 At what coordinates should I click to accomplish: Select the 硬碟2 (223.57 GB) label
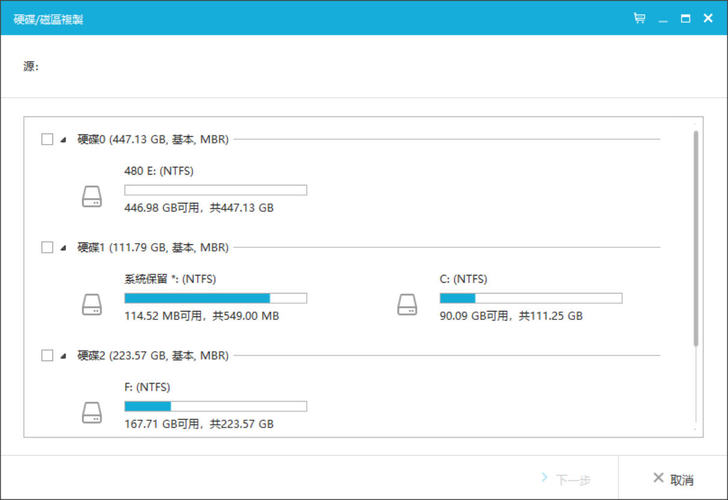click(153, 355)
